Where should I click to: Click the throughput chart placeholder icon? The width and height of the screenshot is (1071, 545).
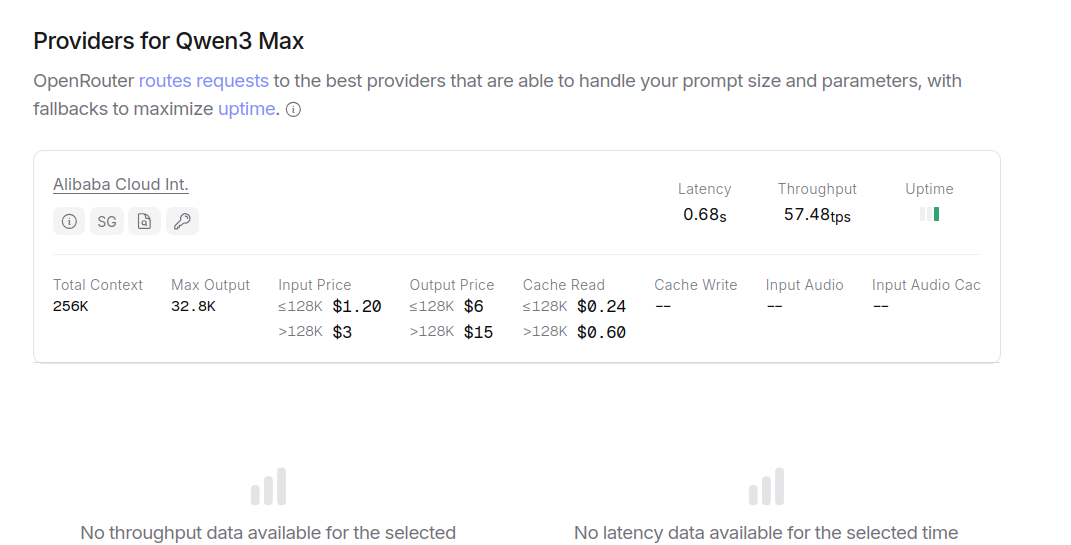[x=268, y=487]
